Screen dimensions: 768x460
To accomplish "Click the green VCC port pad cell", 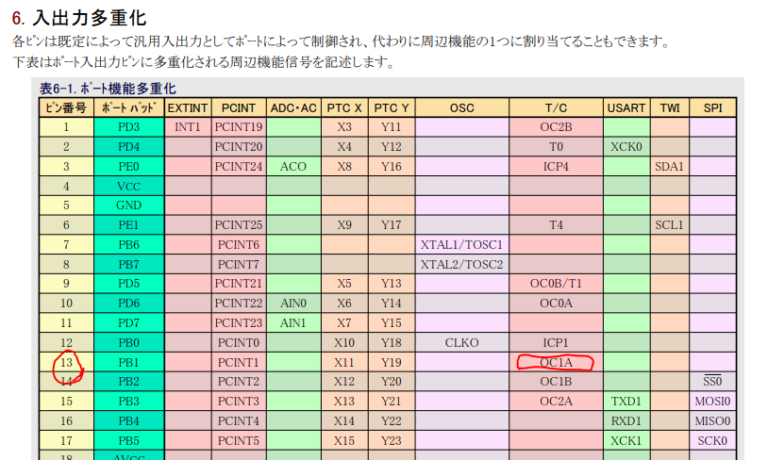I will click(128, 186).
